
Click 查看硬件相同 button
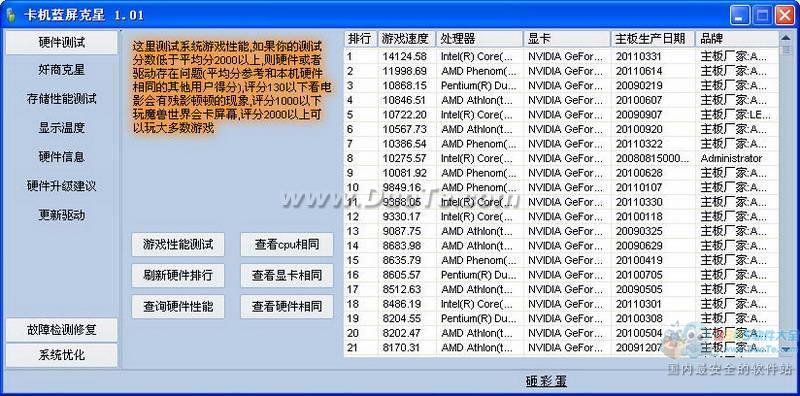(287, 307)
